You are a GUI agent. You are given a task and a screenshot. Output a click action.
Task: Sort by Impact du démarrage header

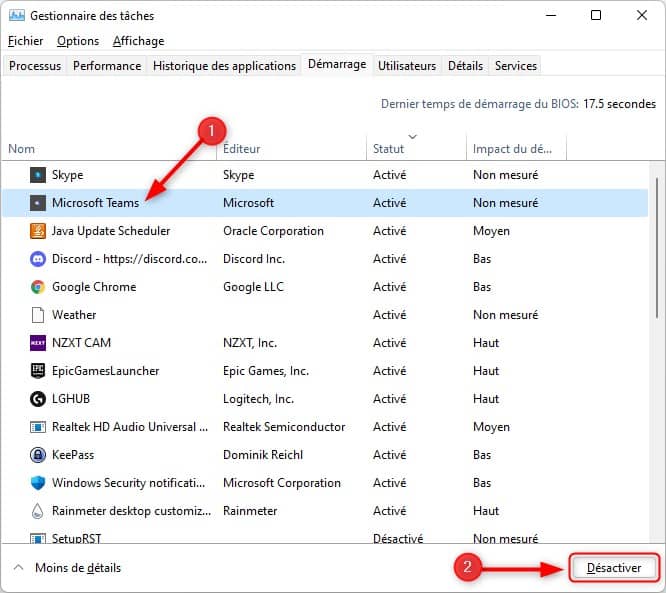point(516,148)
